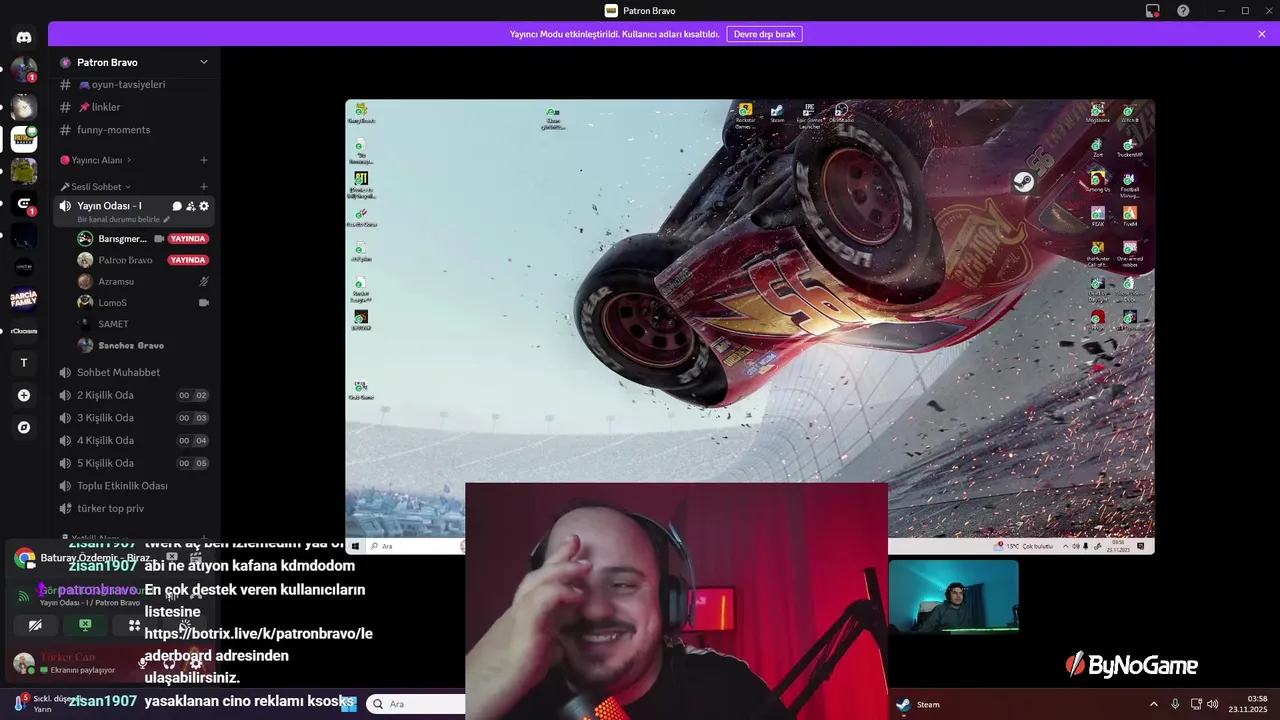Viewport: 1280px width, 720px height.
Task: Expand the Yayıncı Alanı category
Action: (96, 160)
